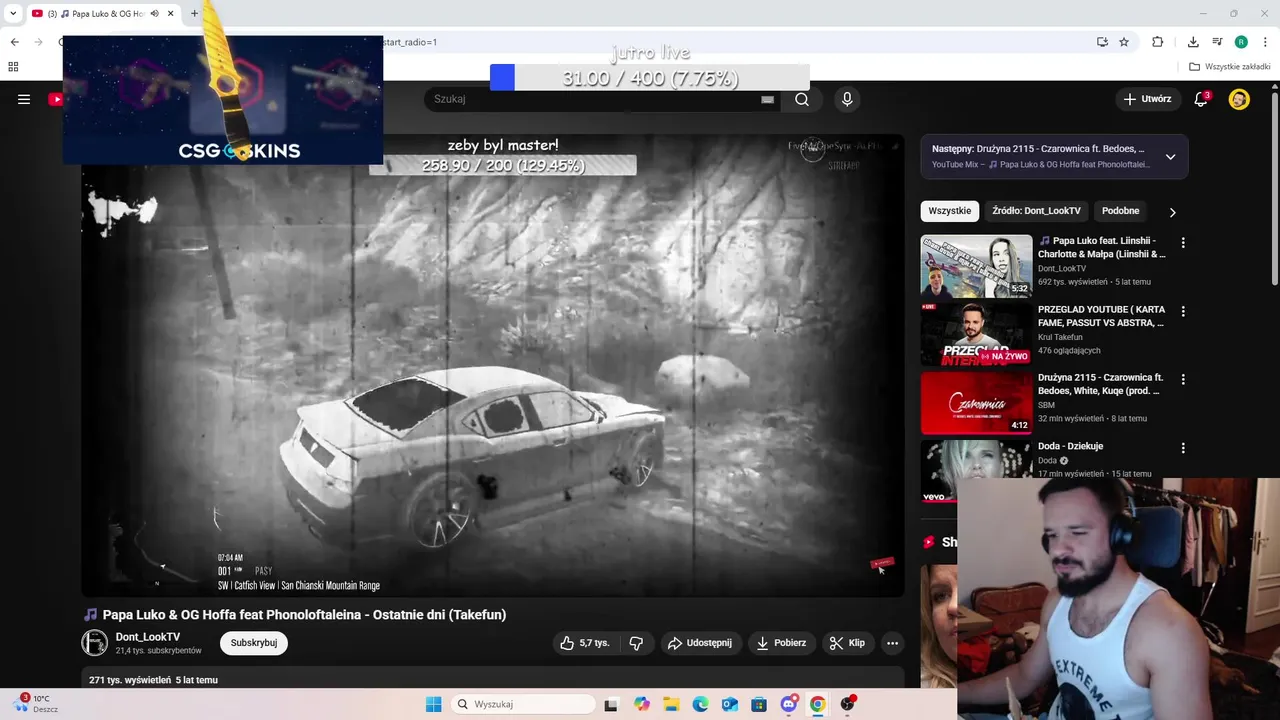The width and height of the screenshot is (1280, 720).
Task: Show more filter chips with right arrow
Action: coord(1172,212)
